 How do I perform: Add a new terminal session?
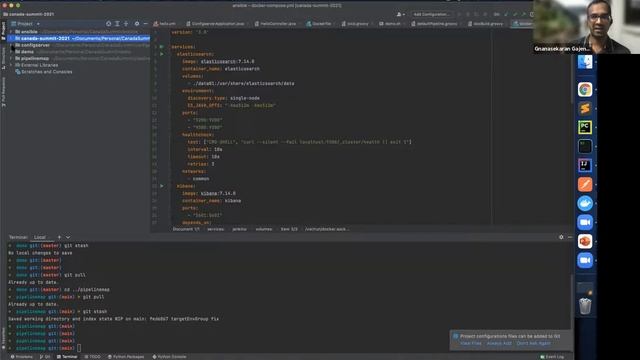coord(59,237)
